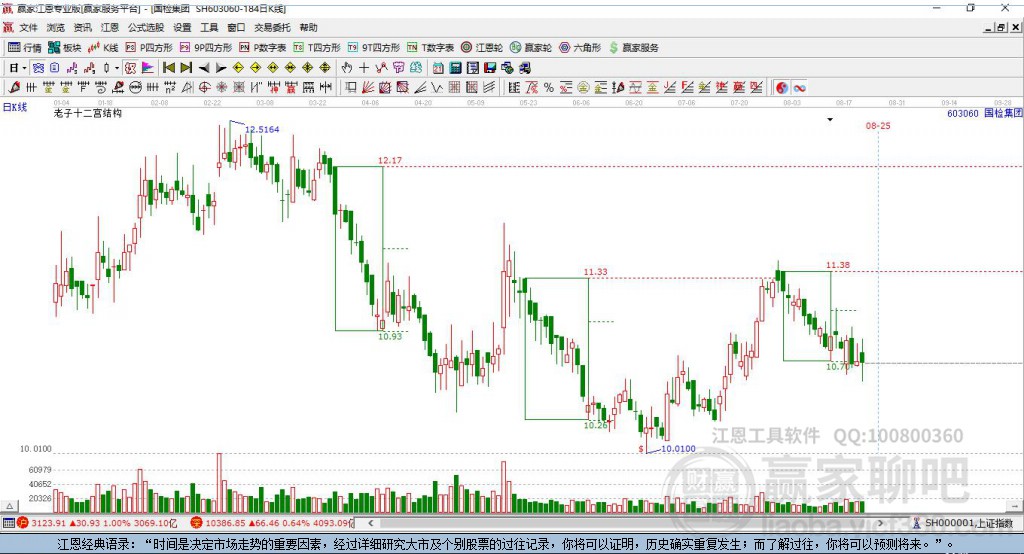Open the 9P四方形 tool
The width and height of the screenshot is (1024, 554).
pos(206,48)
